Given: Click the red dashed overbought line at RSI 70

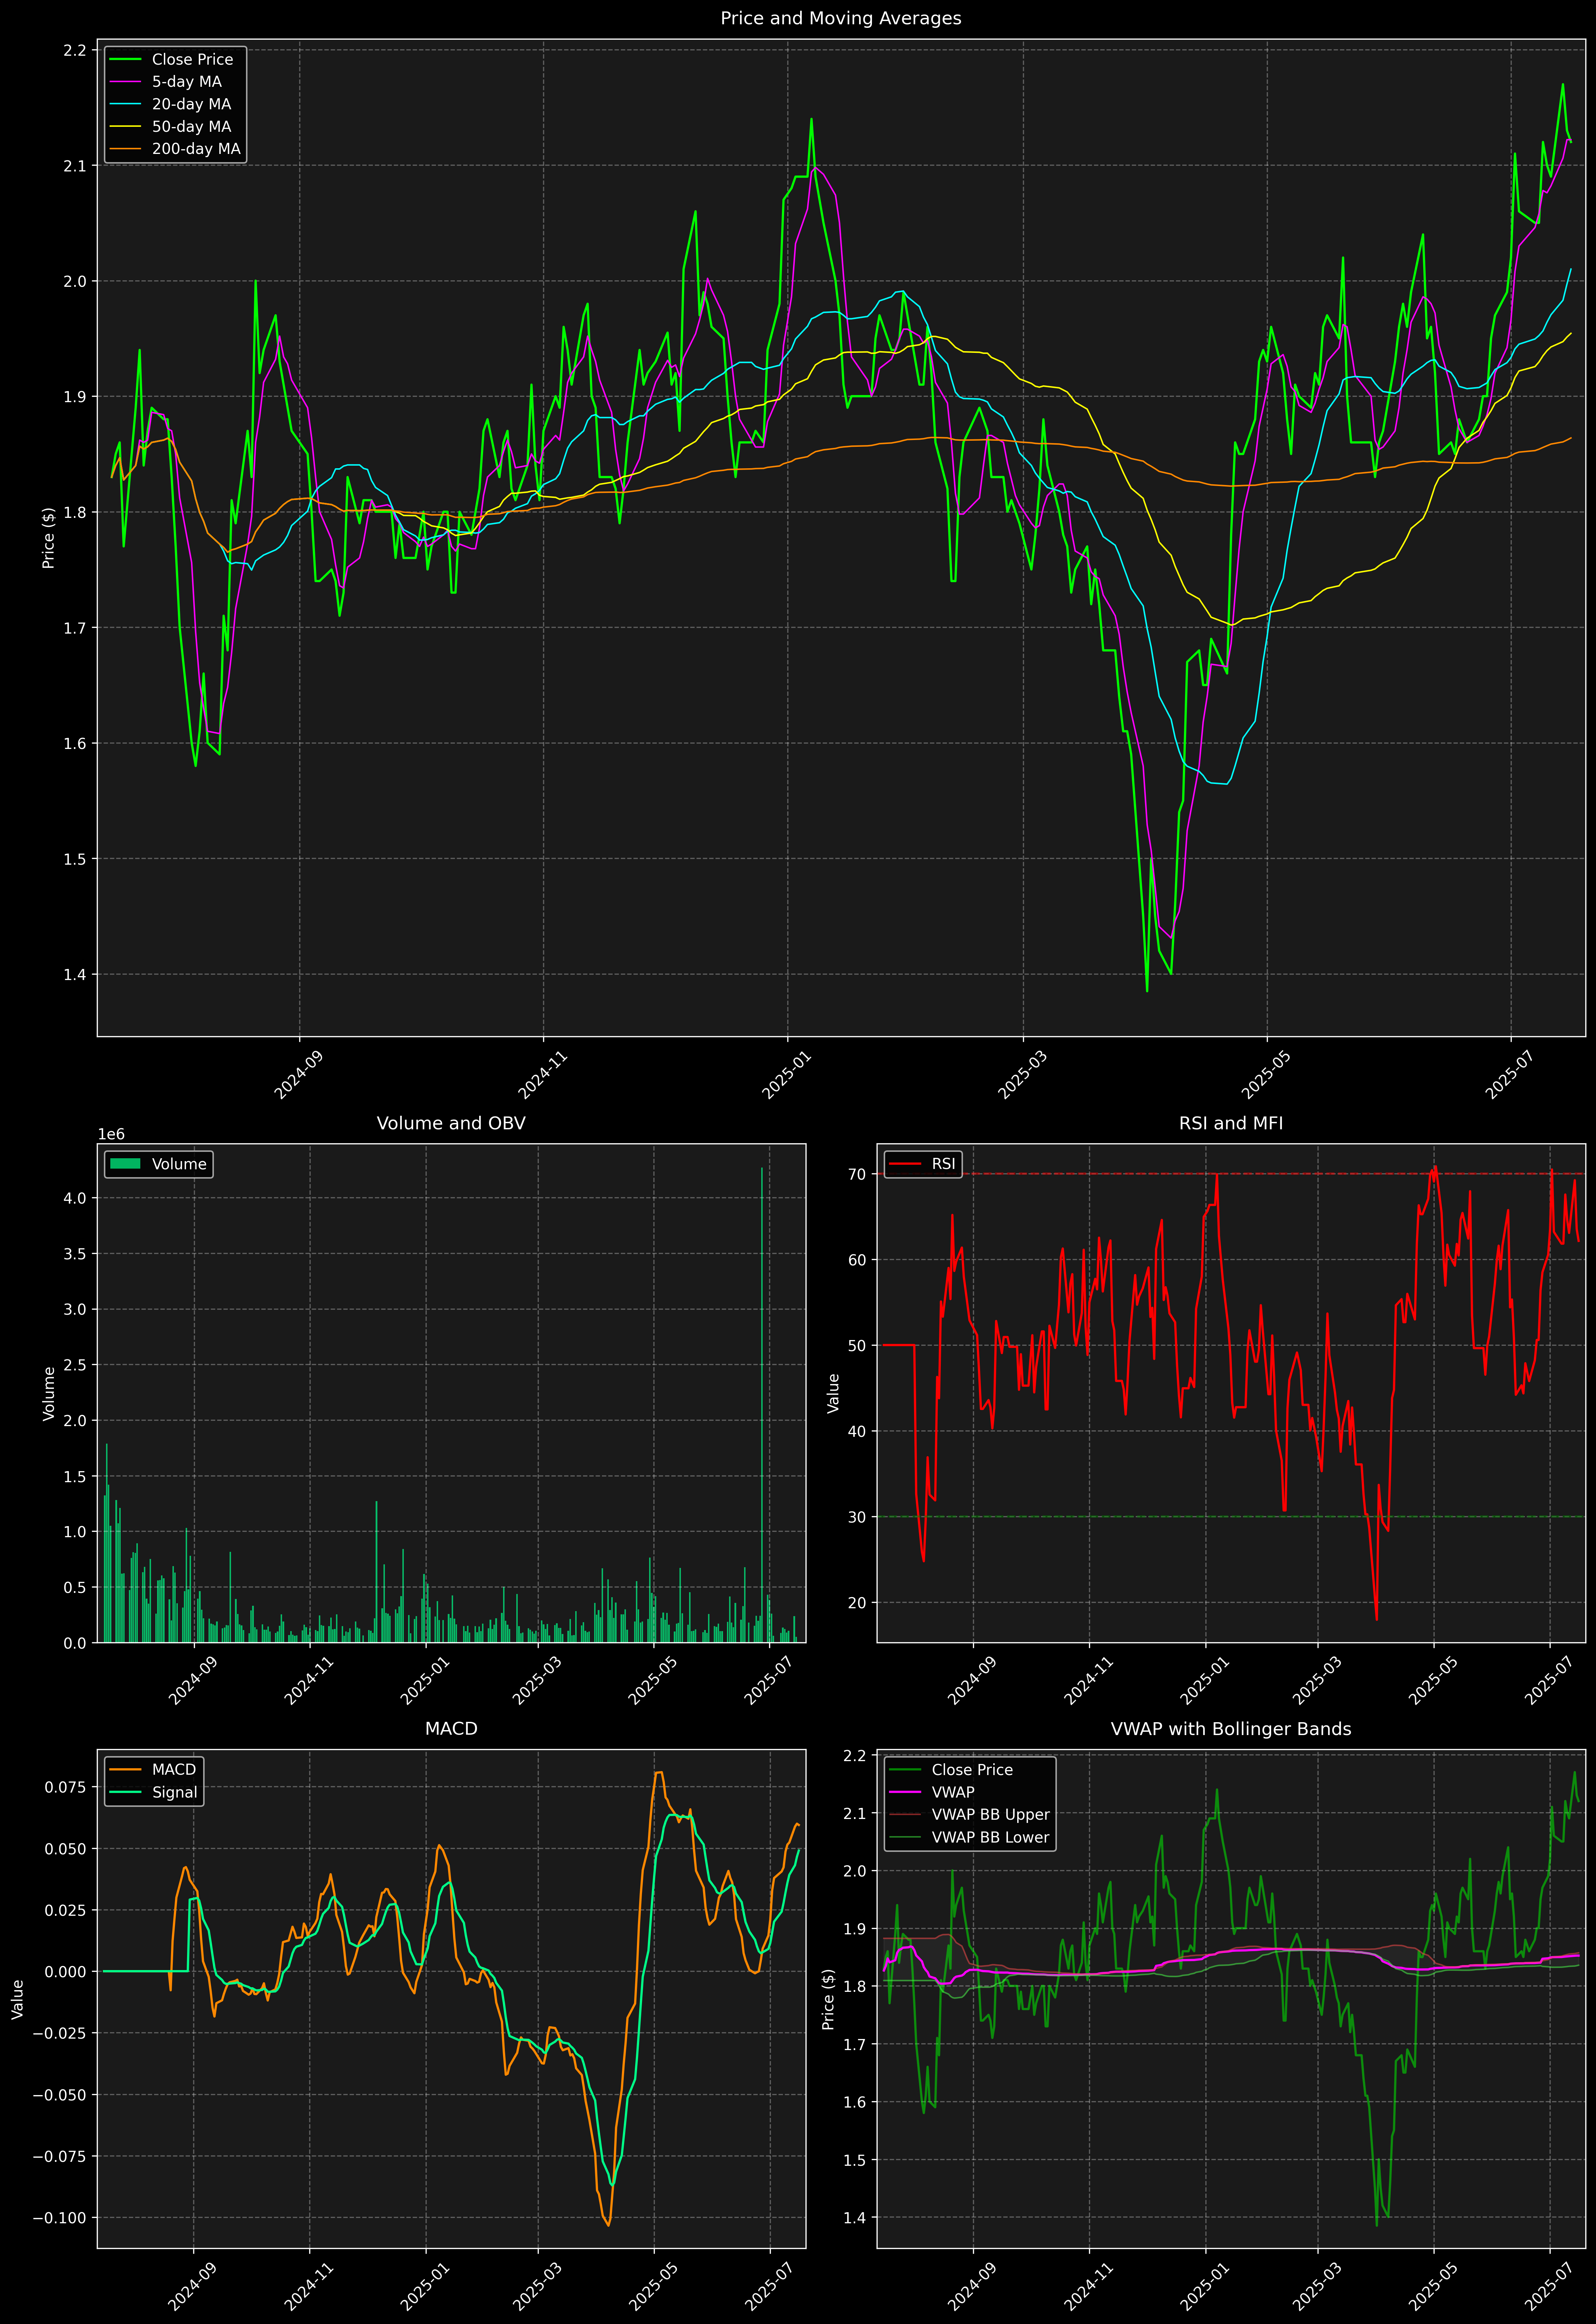Looking at the screenshot, I should 1231,1174.
